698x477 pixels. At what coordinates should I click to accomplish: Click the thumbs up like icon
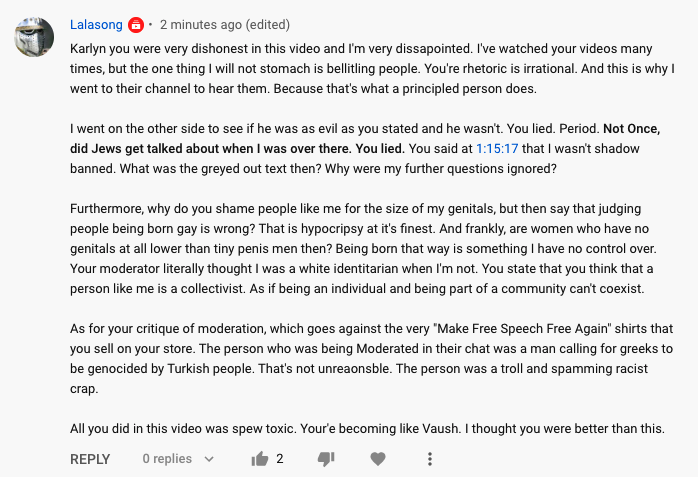point(260,459)
